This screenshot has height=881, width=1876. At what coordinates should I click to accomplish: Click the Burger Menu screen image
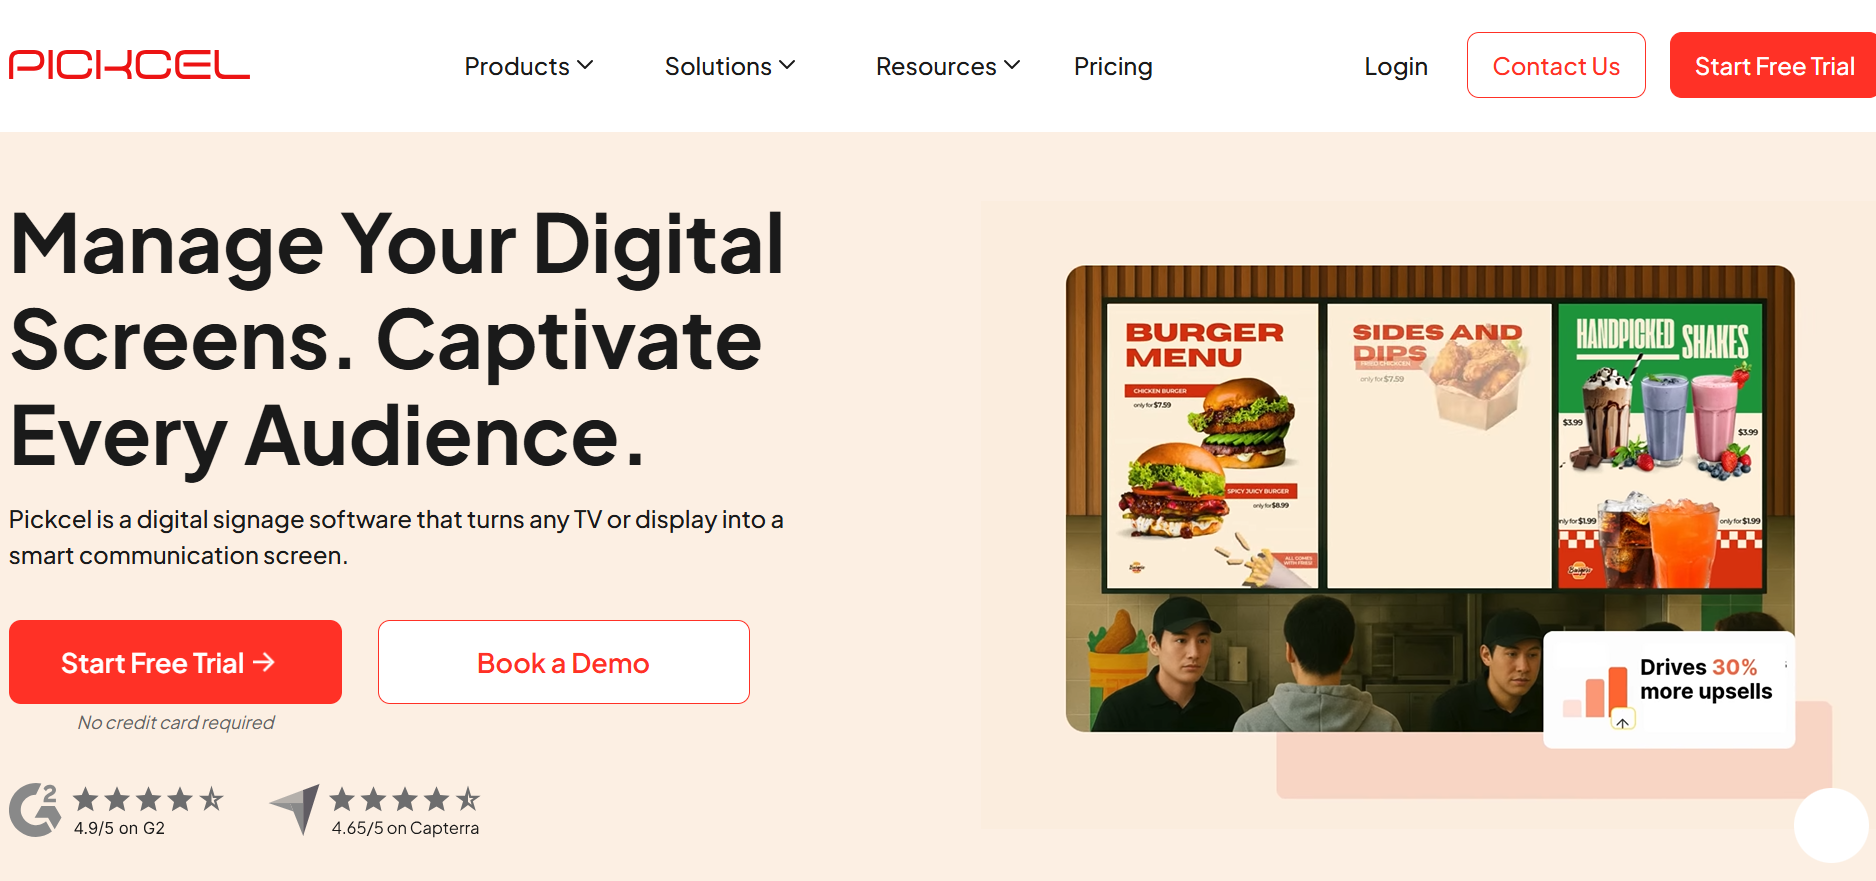coord(1212,446)
